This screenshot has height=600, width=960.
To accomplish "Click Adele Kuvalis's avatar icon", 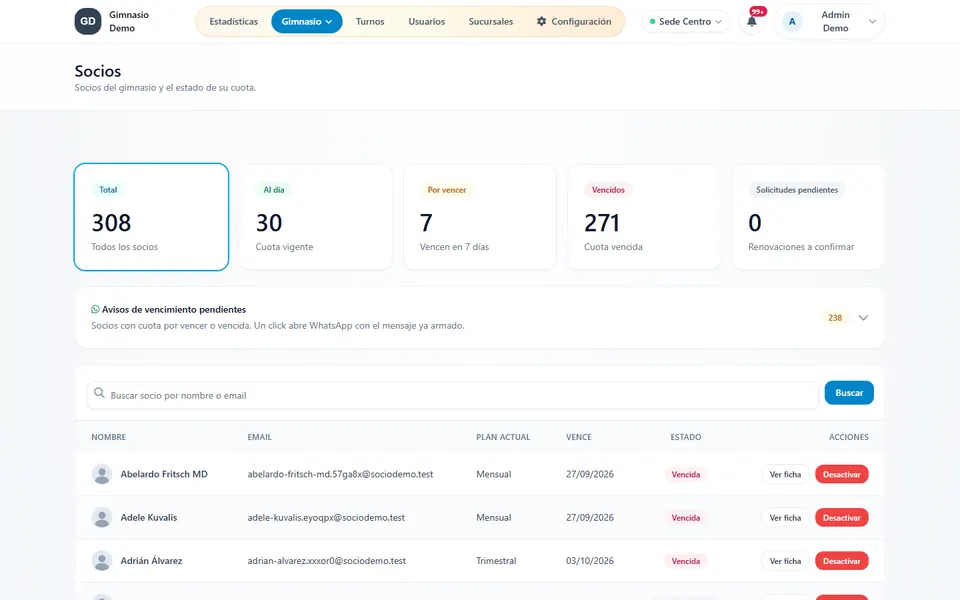I will pos(102,517).
